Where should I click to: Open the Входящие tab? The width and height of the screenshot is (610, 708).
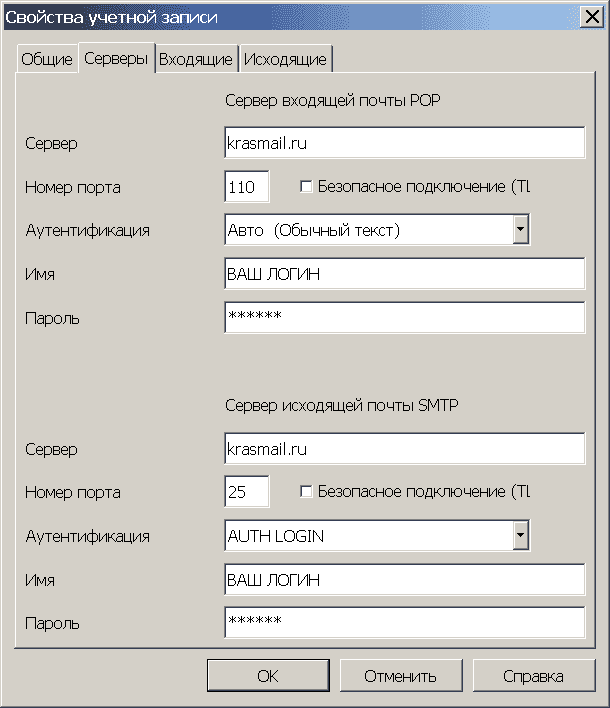196,59
